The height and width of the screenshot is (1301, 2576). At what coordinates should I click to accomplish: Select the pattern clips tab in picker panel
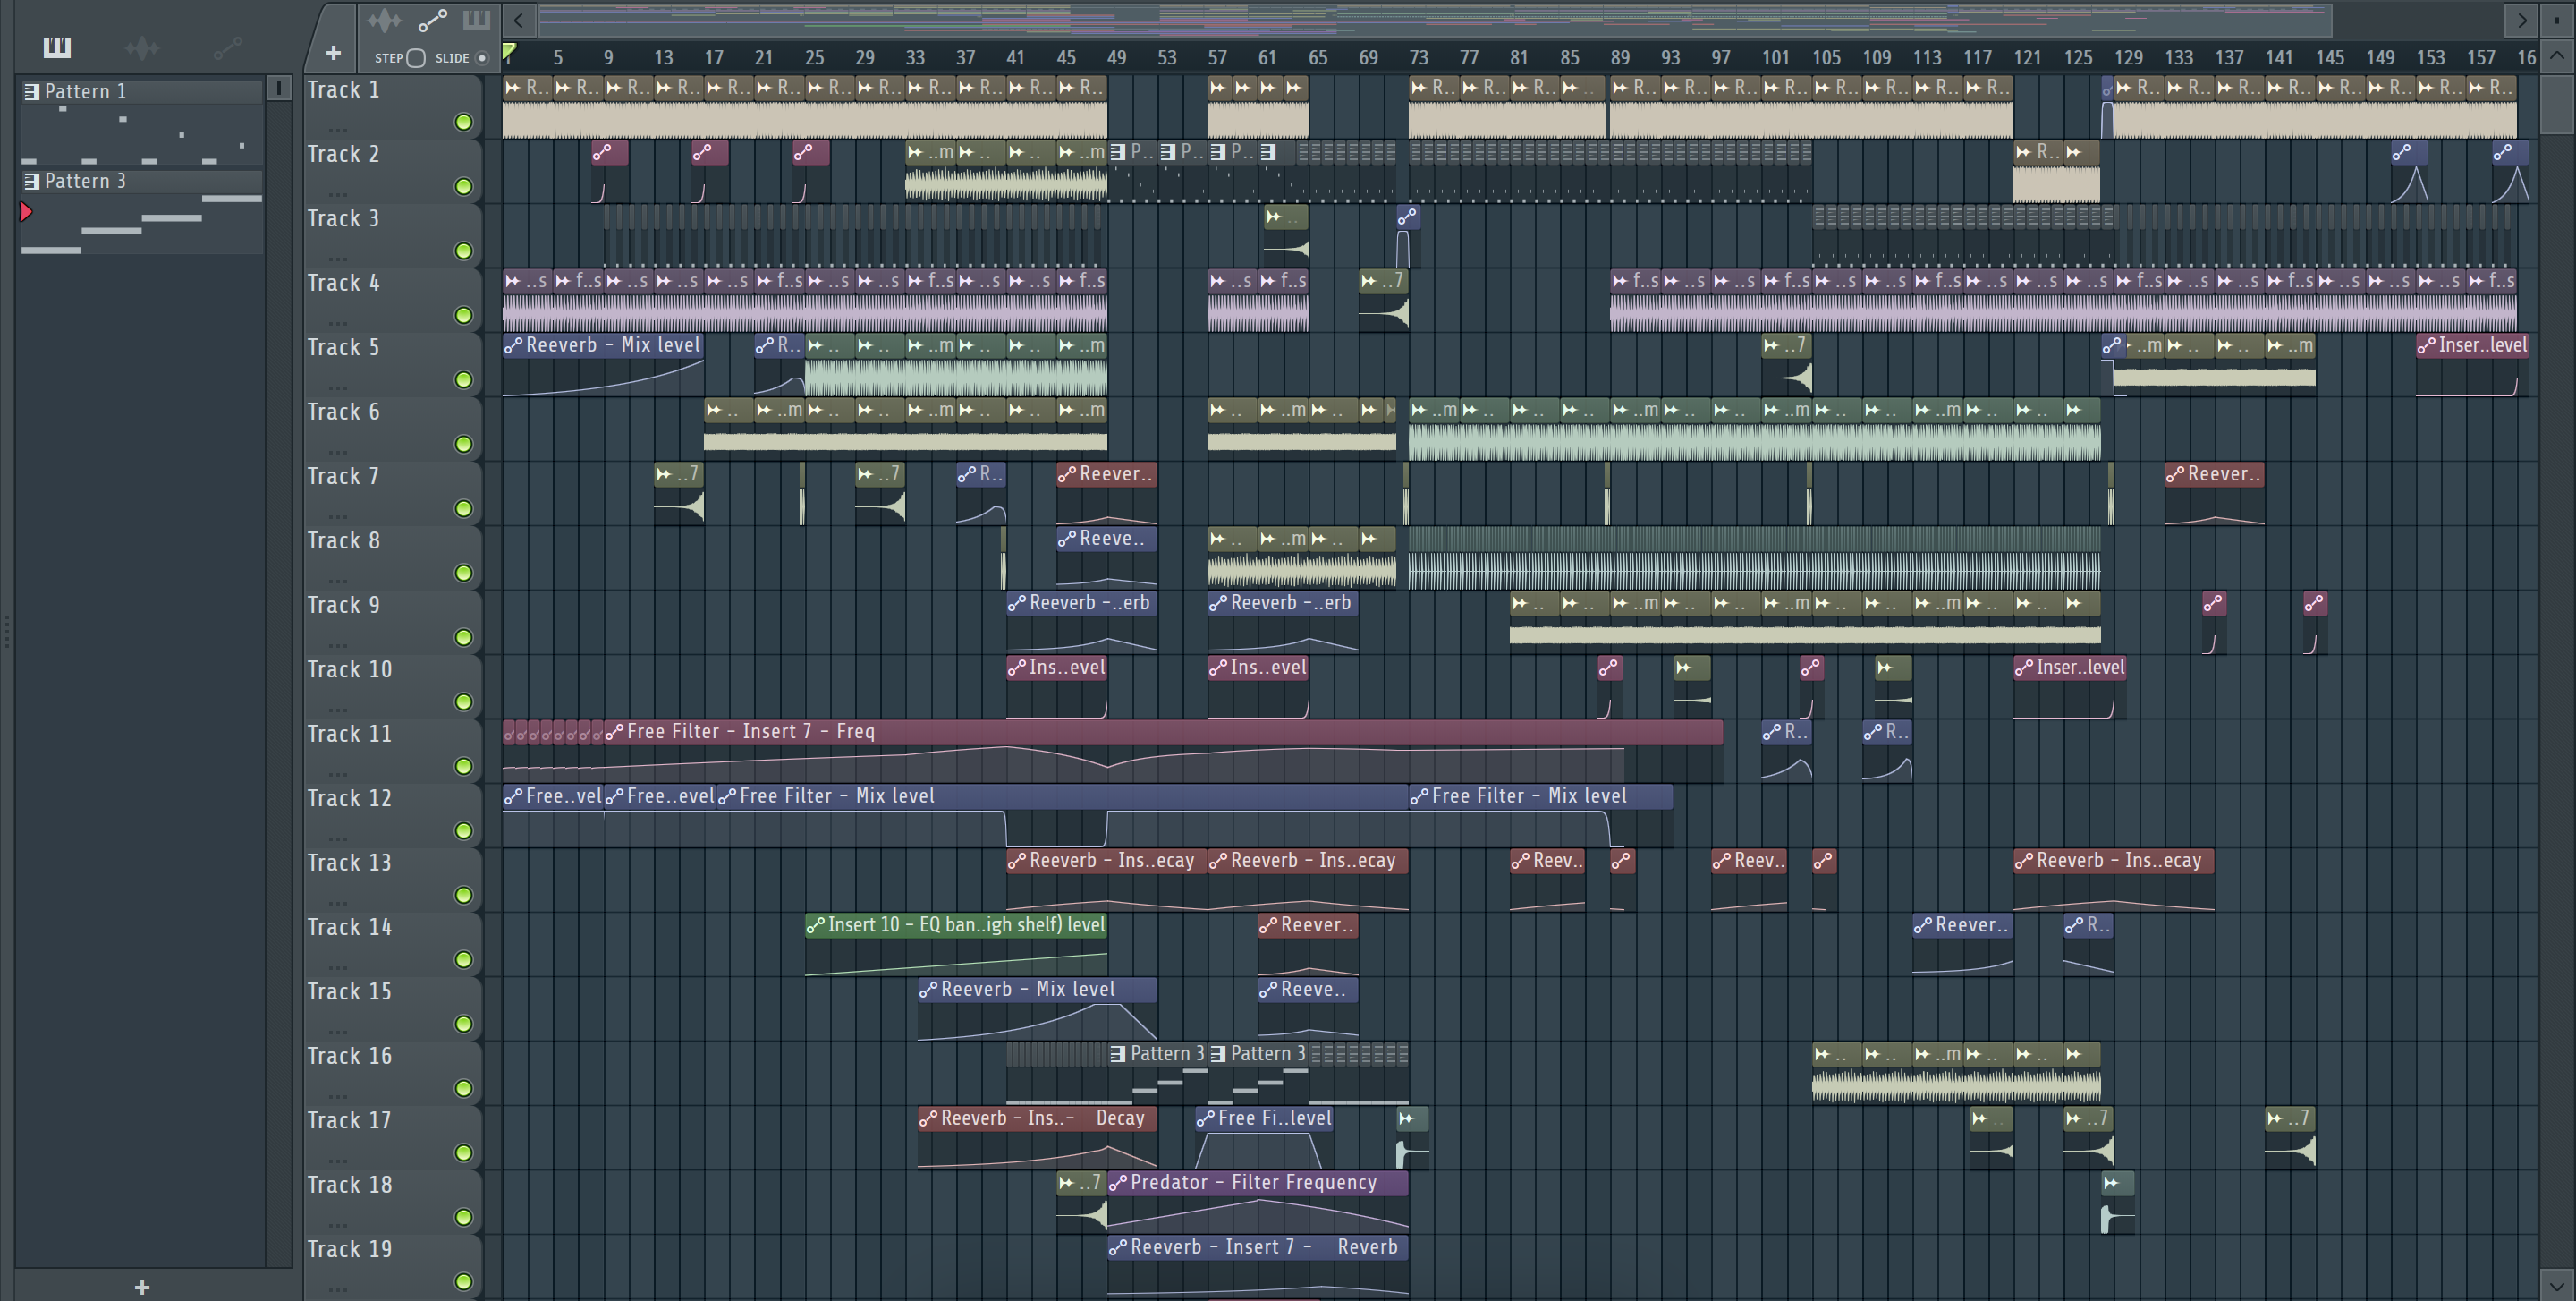click(57, 47)
